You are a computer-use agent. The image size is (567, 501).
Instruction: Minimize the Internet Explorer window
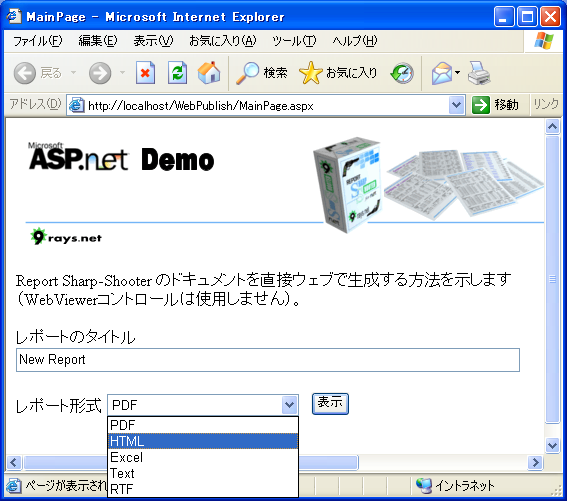504,17
